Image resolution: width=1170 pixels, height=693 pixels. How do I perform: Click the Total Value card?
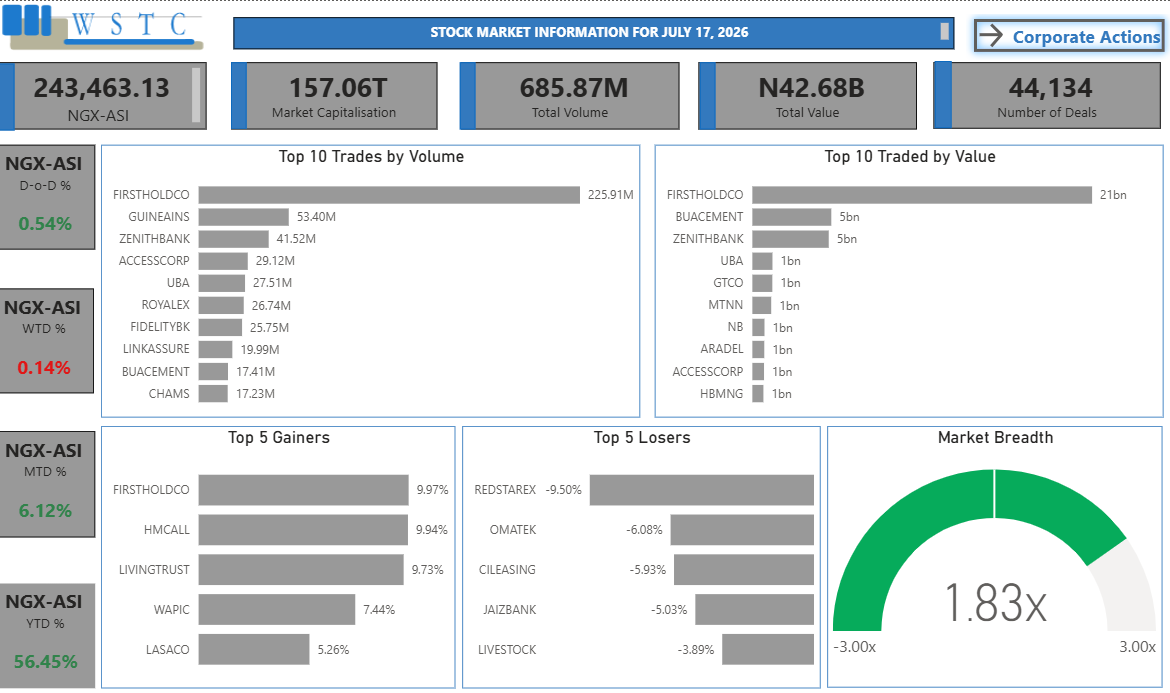tap(807, 96)
